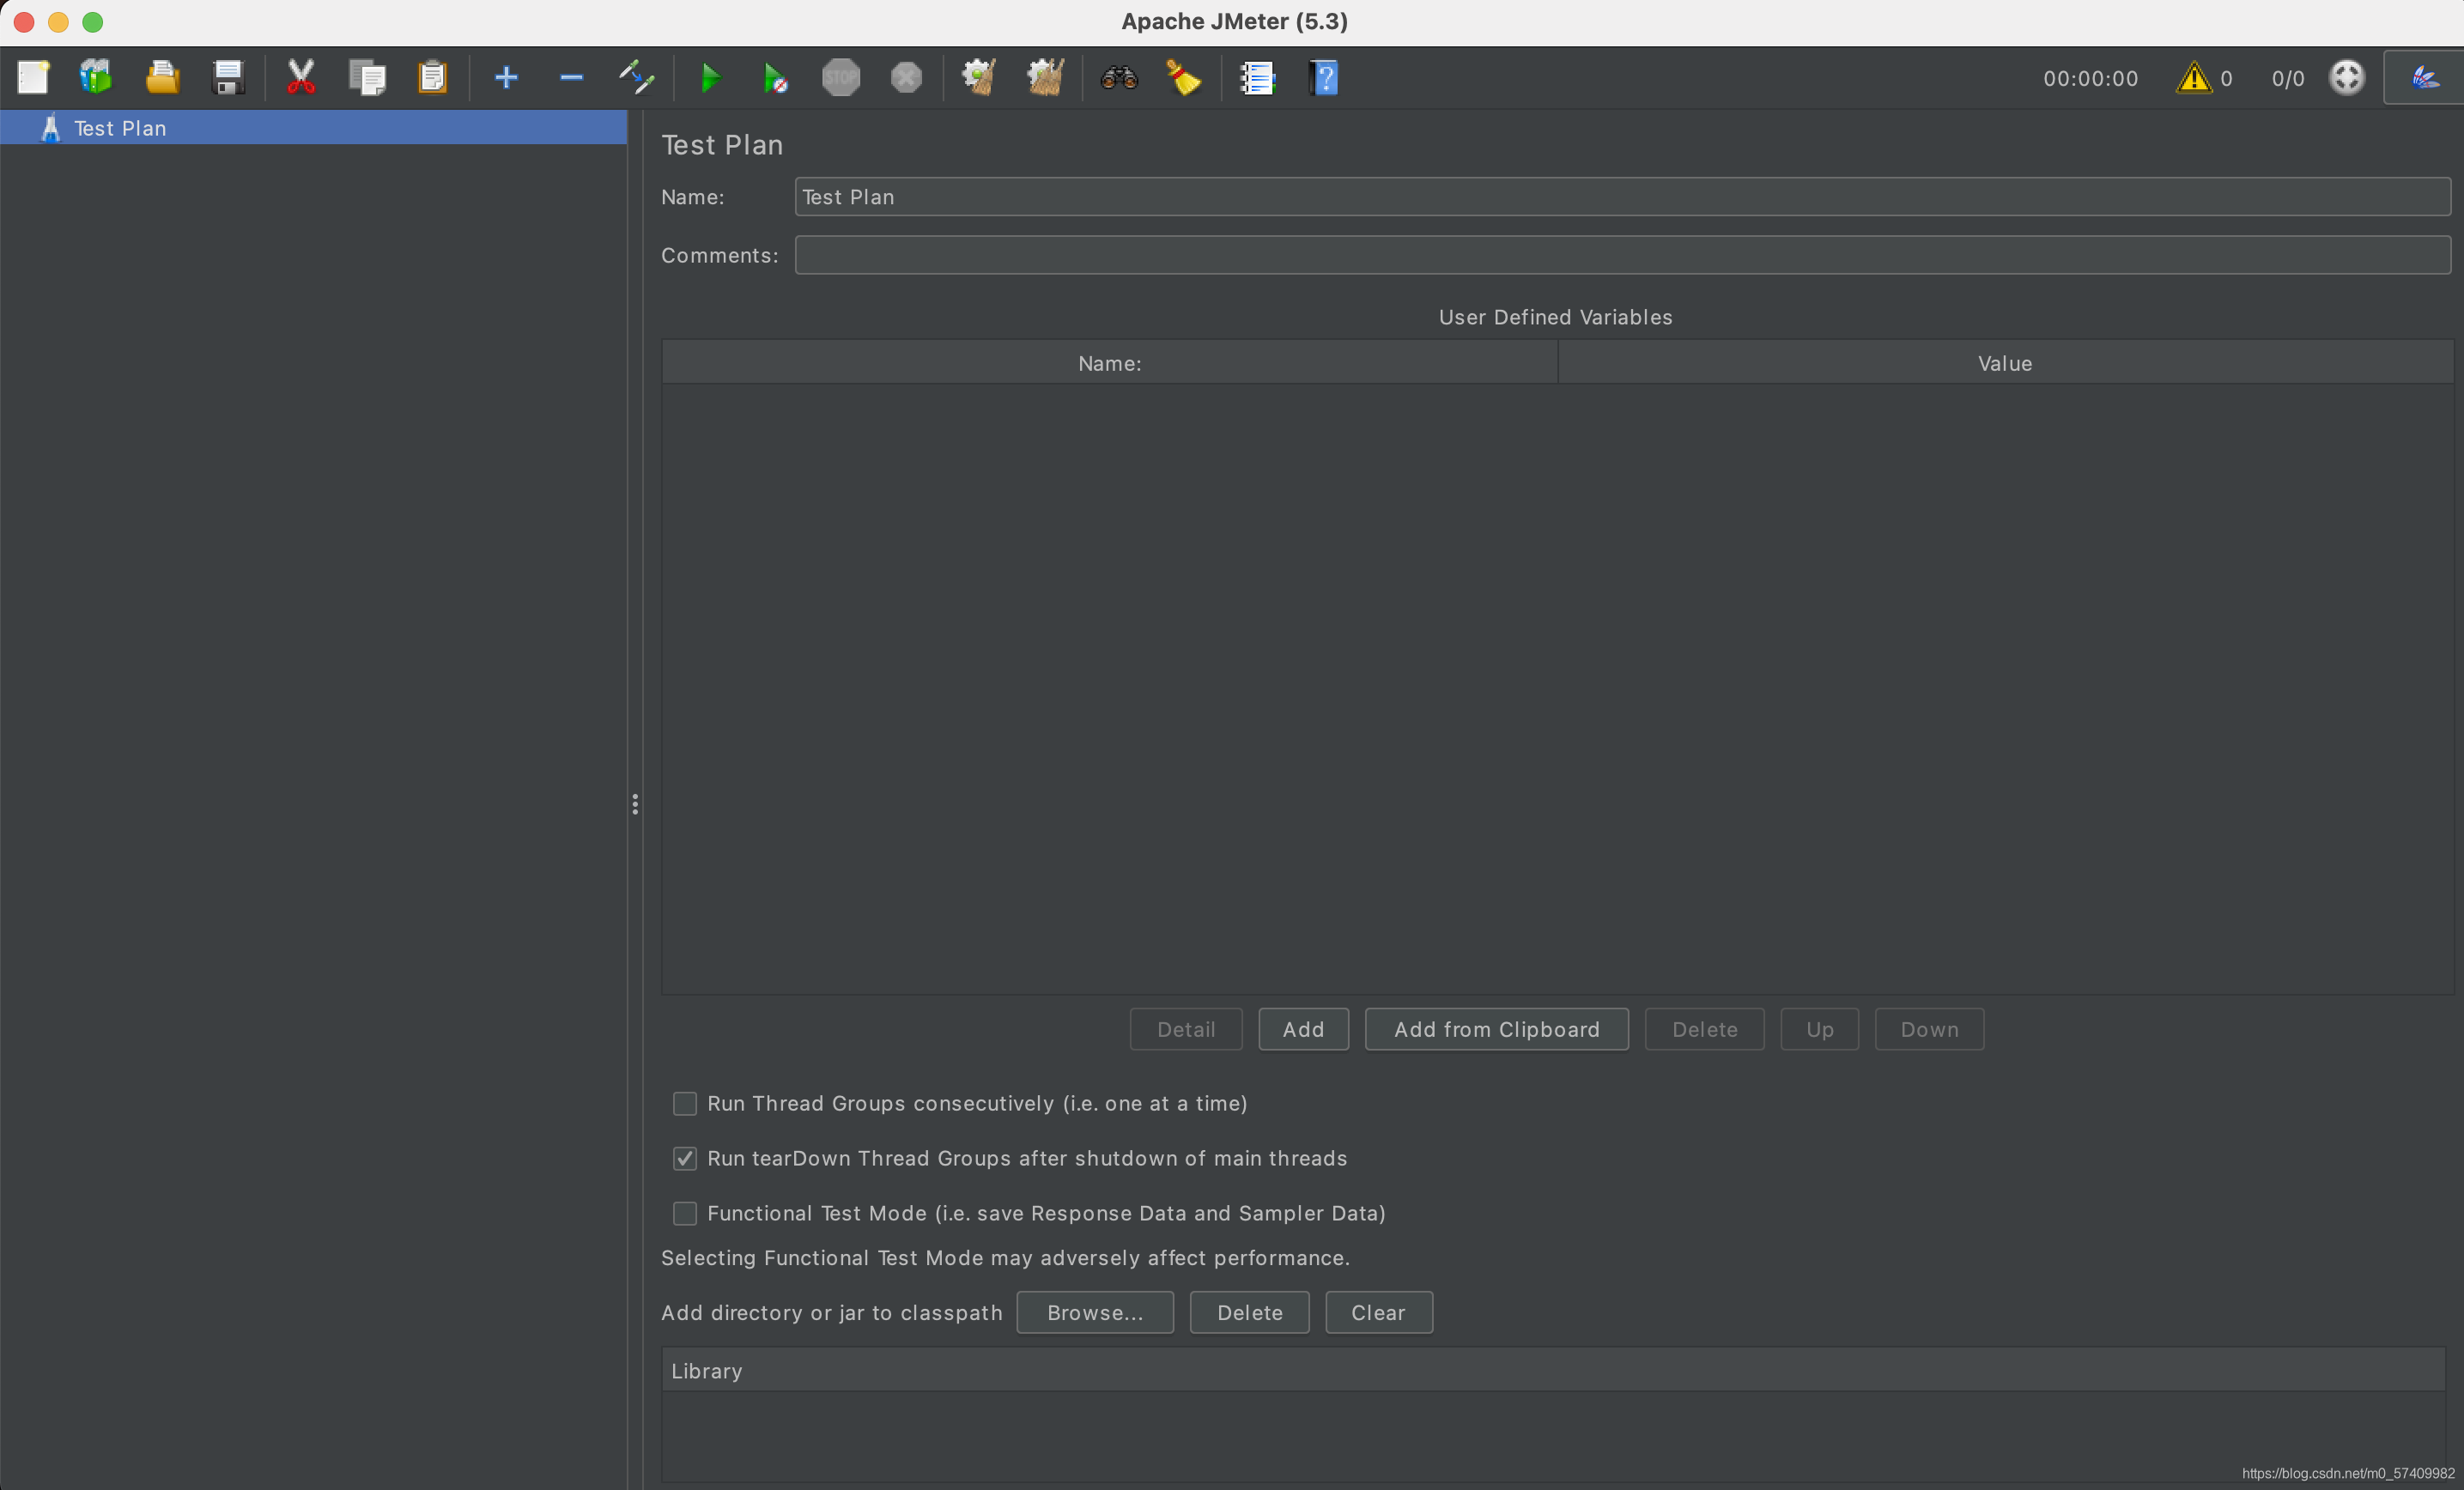Click Browse... for classpath jar
This screenshot has width=2464, height=1490.
pos(1095,1312)
